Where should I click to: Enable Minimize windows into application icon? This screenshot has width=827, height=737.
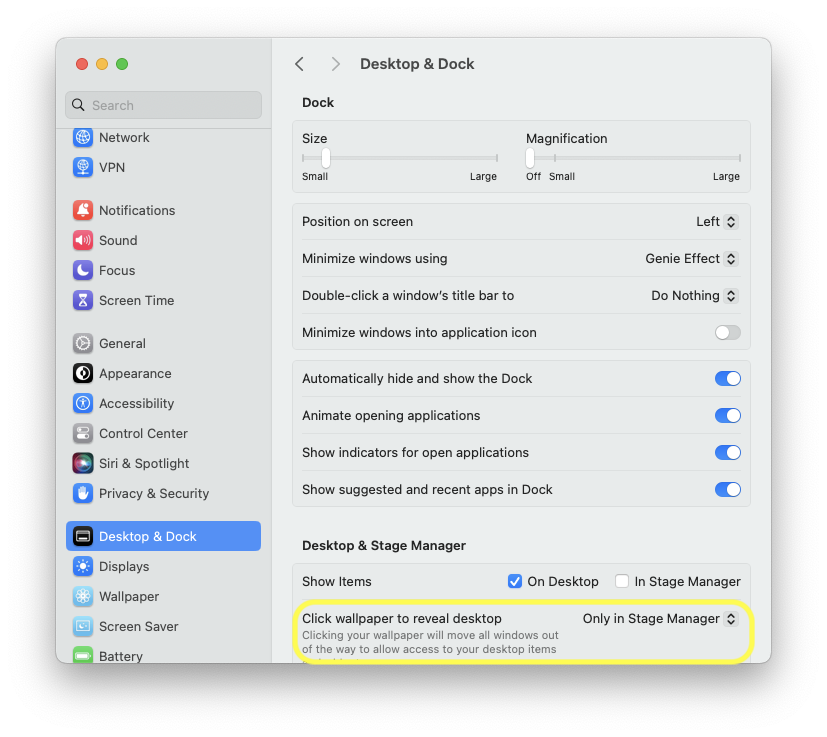coord(727,333)
